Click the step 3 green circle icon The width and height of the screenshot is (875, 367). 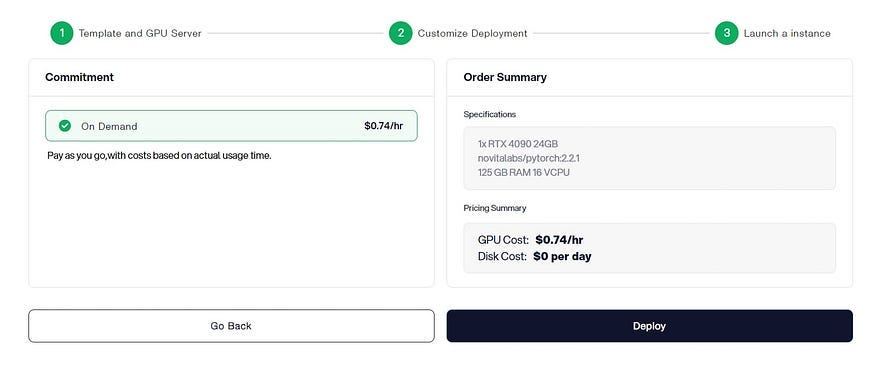pyautogui.click(x=727, y=33)
